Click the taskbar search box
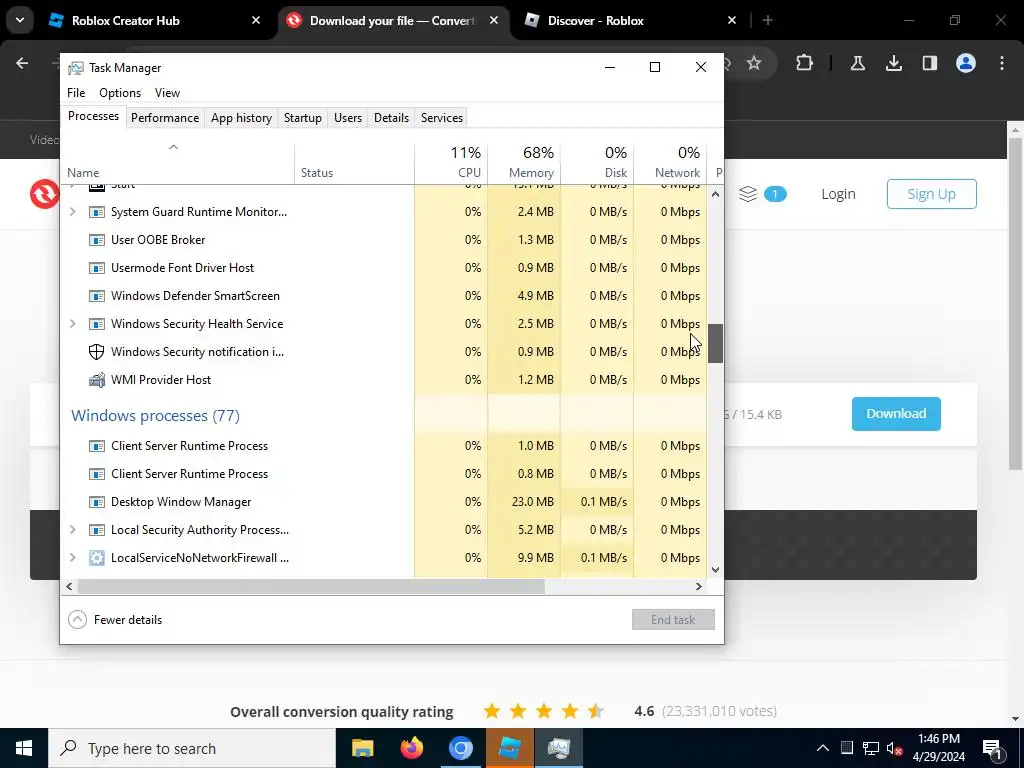Screen dimensions: 1024x768 (192, 748)
